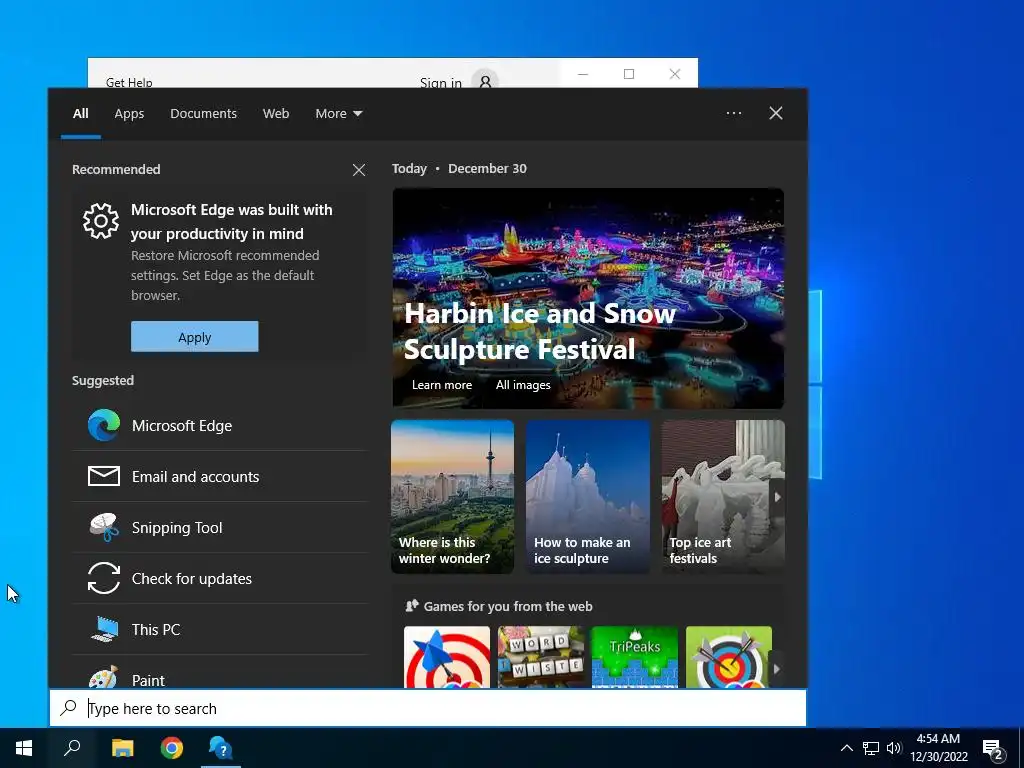
Task: Open the Windows Start menu
Action: (x=24, y=748)
